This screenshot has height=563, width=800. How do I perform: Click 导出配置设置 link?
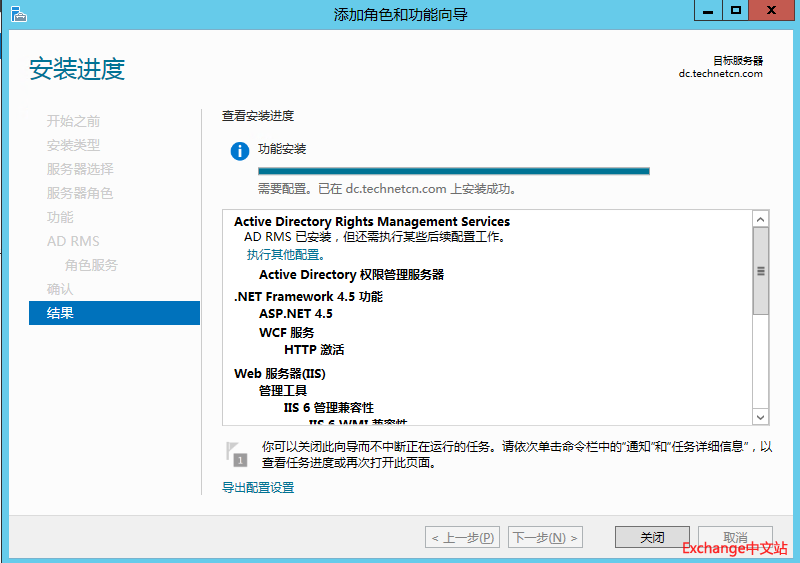pyautogui.click(x=258, y=488)
